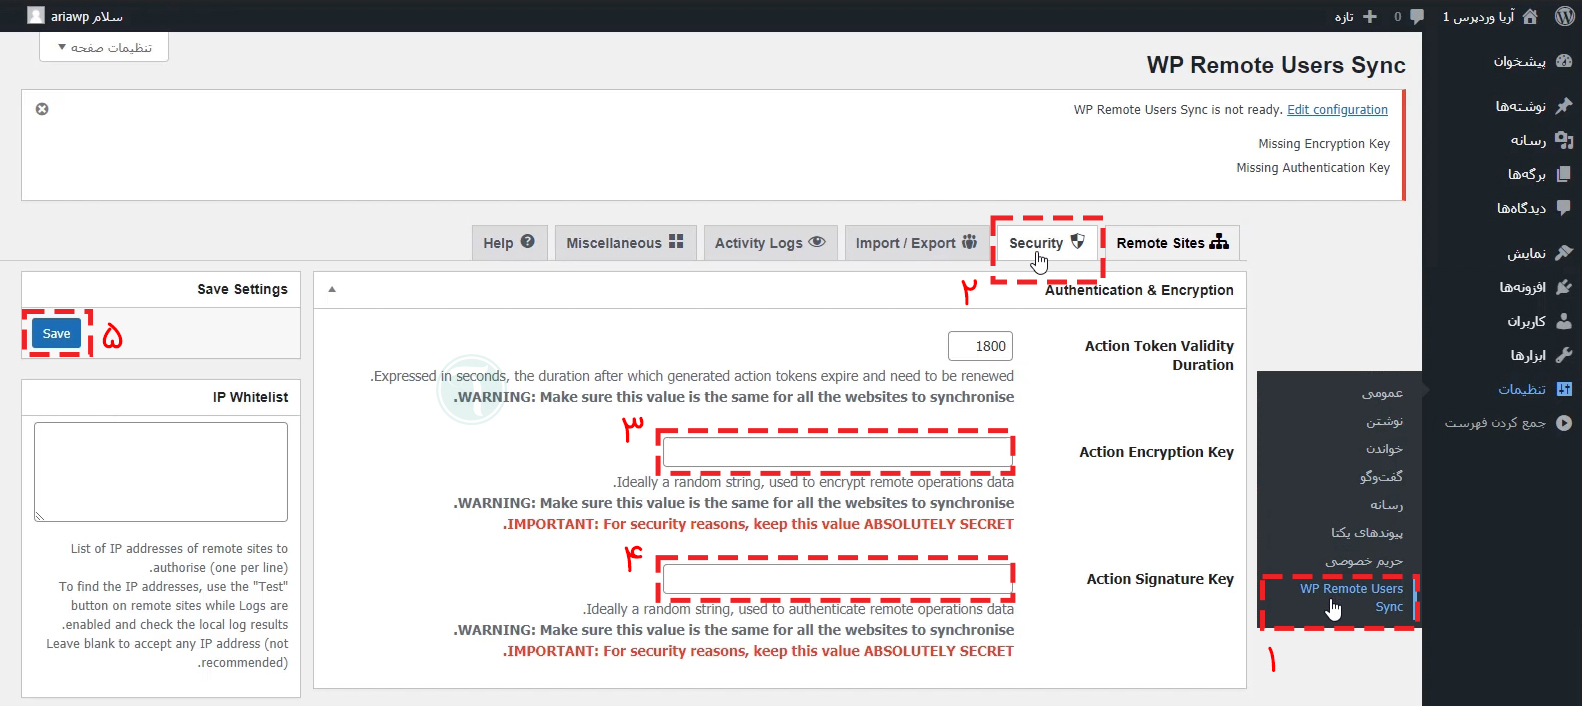Dismiss the not-ready notice with the X icon
Image resolution: width=1582 pixels, height=706 pixels.
[x=42, y=109]
